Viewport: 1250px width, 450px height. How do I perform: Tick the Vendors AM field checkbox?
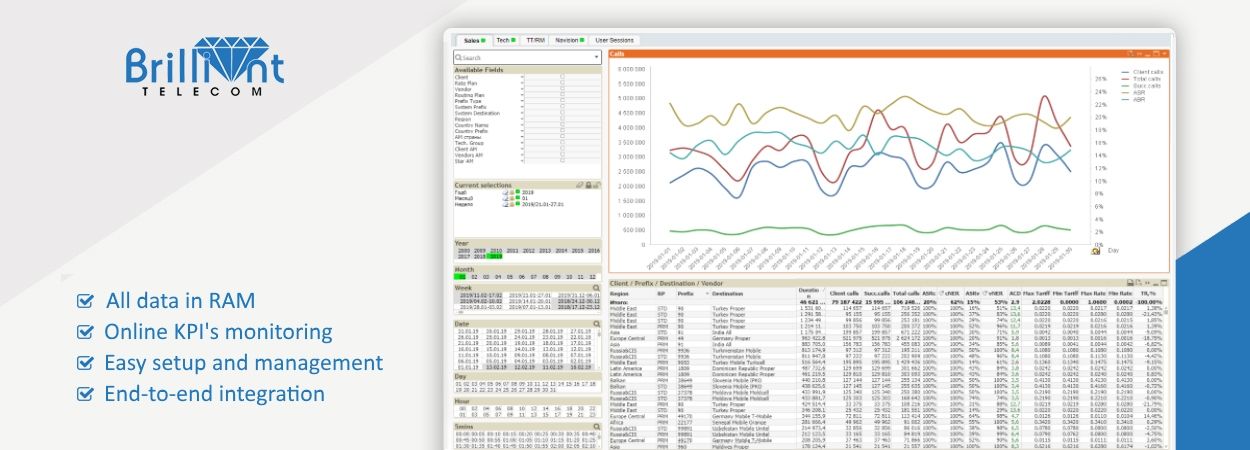pos(562,155)
